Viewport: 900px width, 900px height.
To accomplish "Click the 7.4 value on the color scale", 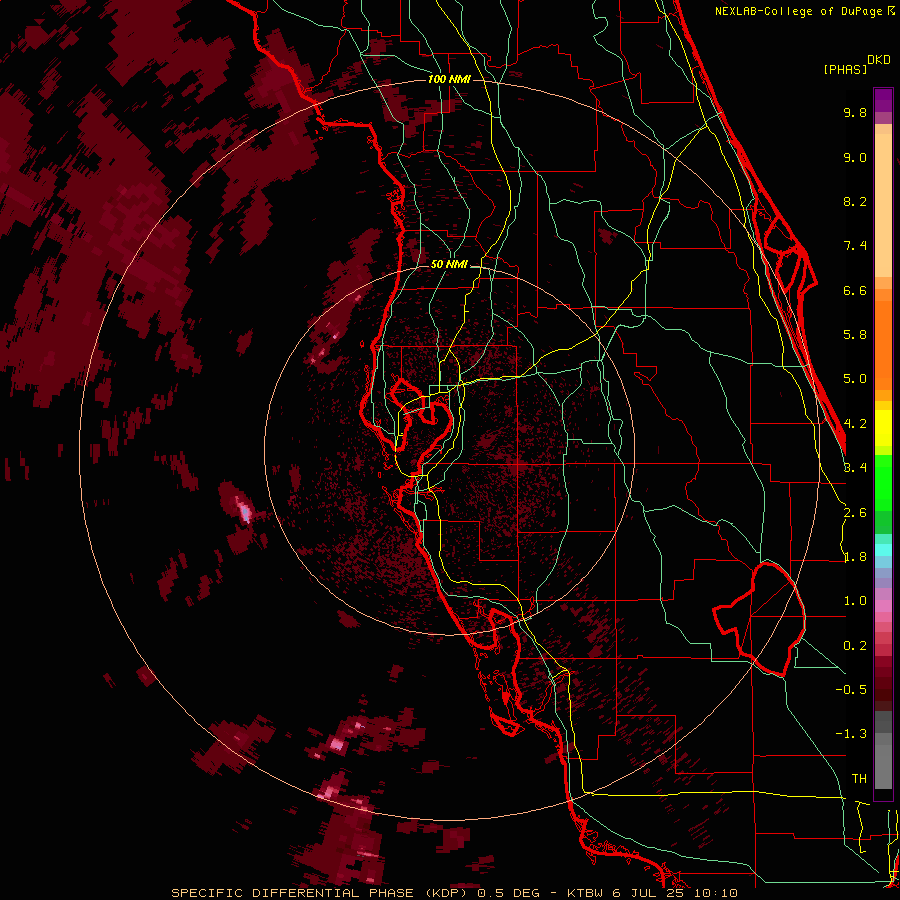I will tap(855, 246).
